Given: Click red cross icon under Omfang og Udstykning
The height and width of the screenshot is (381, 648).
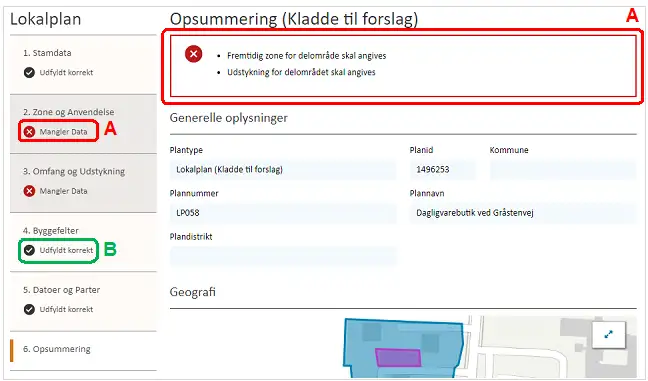Looking at the screenshot, I should pyautogui.click(x=29, y=191).
